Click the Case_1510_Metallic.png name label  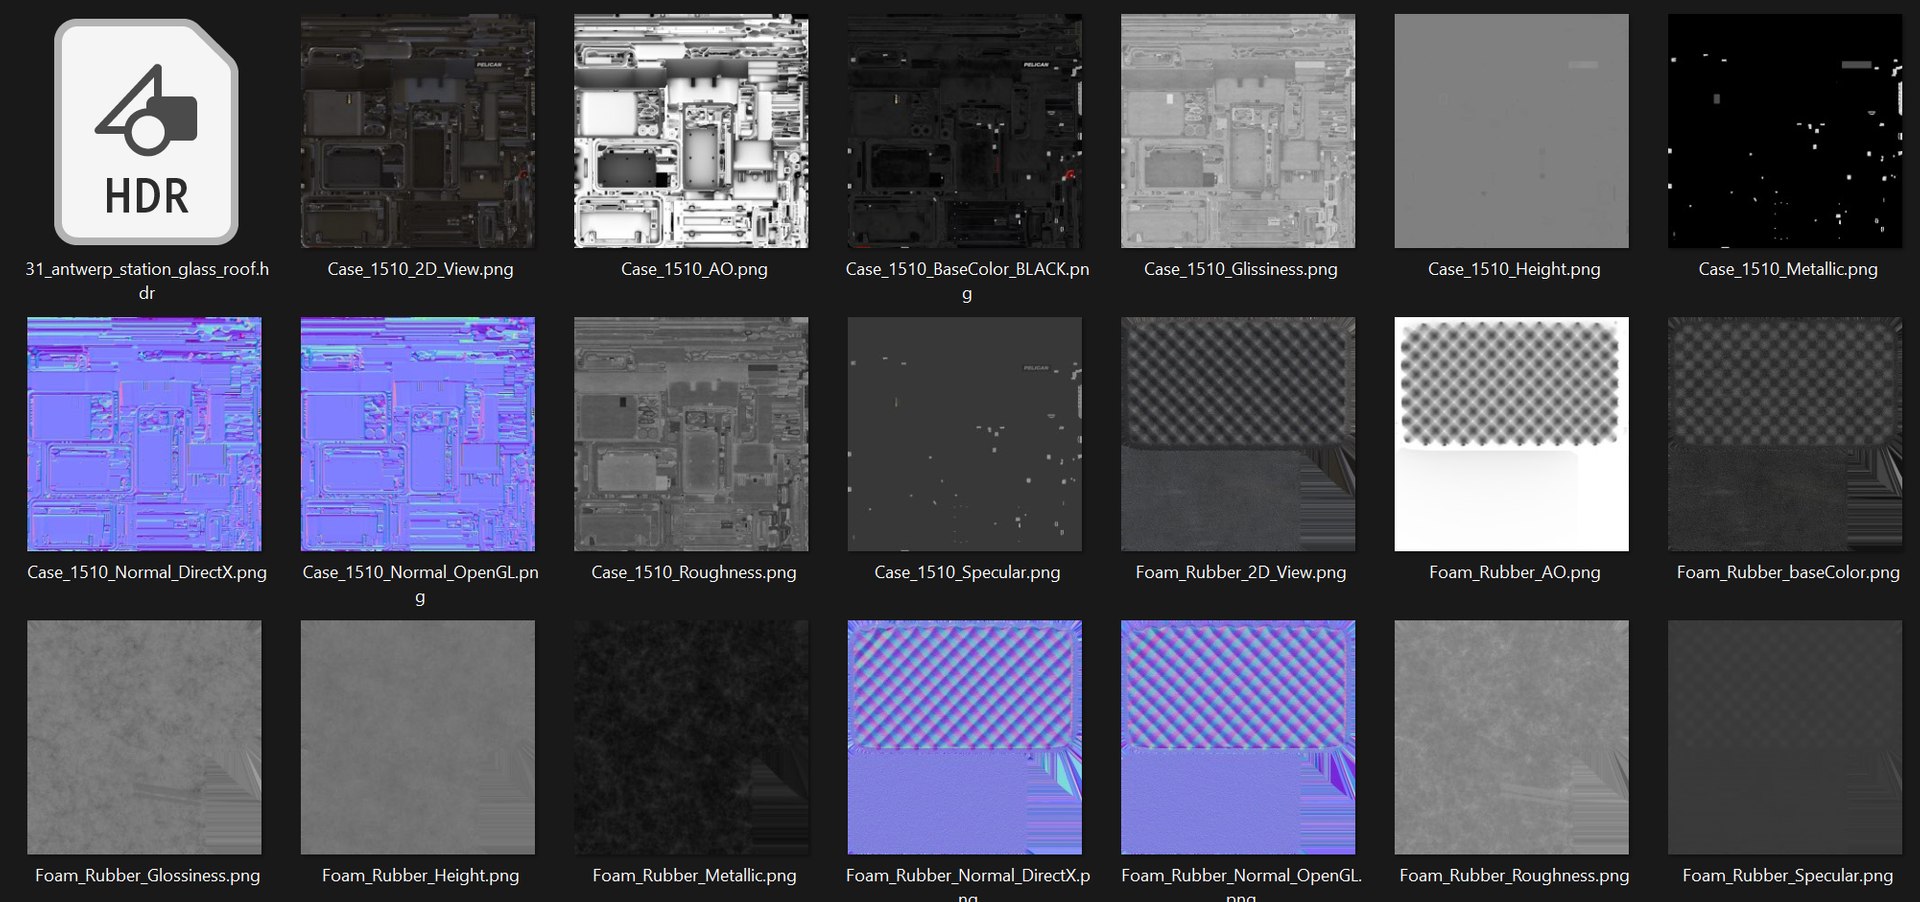(1787, 269)
